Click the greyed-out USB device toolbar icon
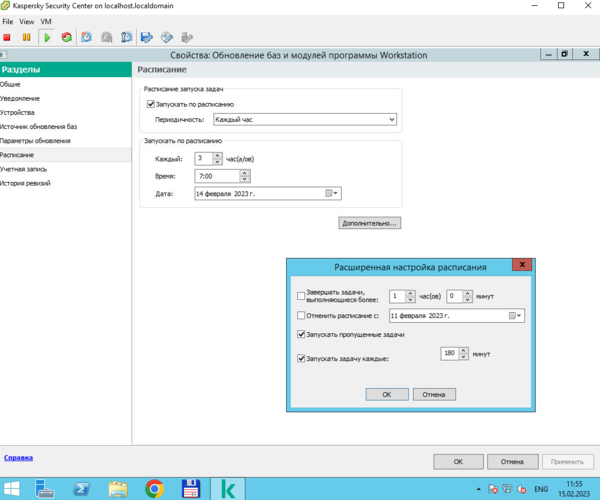The image size is (600, 500). click(x=187, y=37)
